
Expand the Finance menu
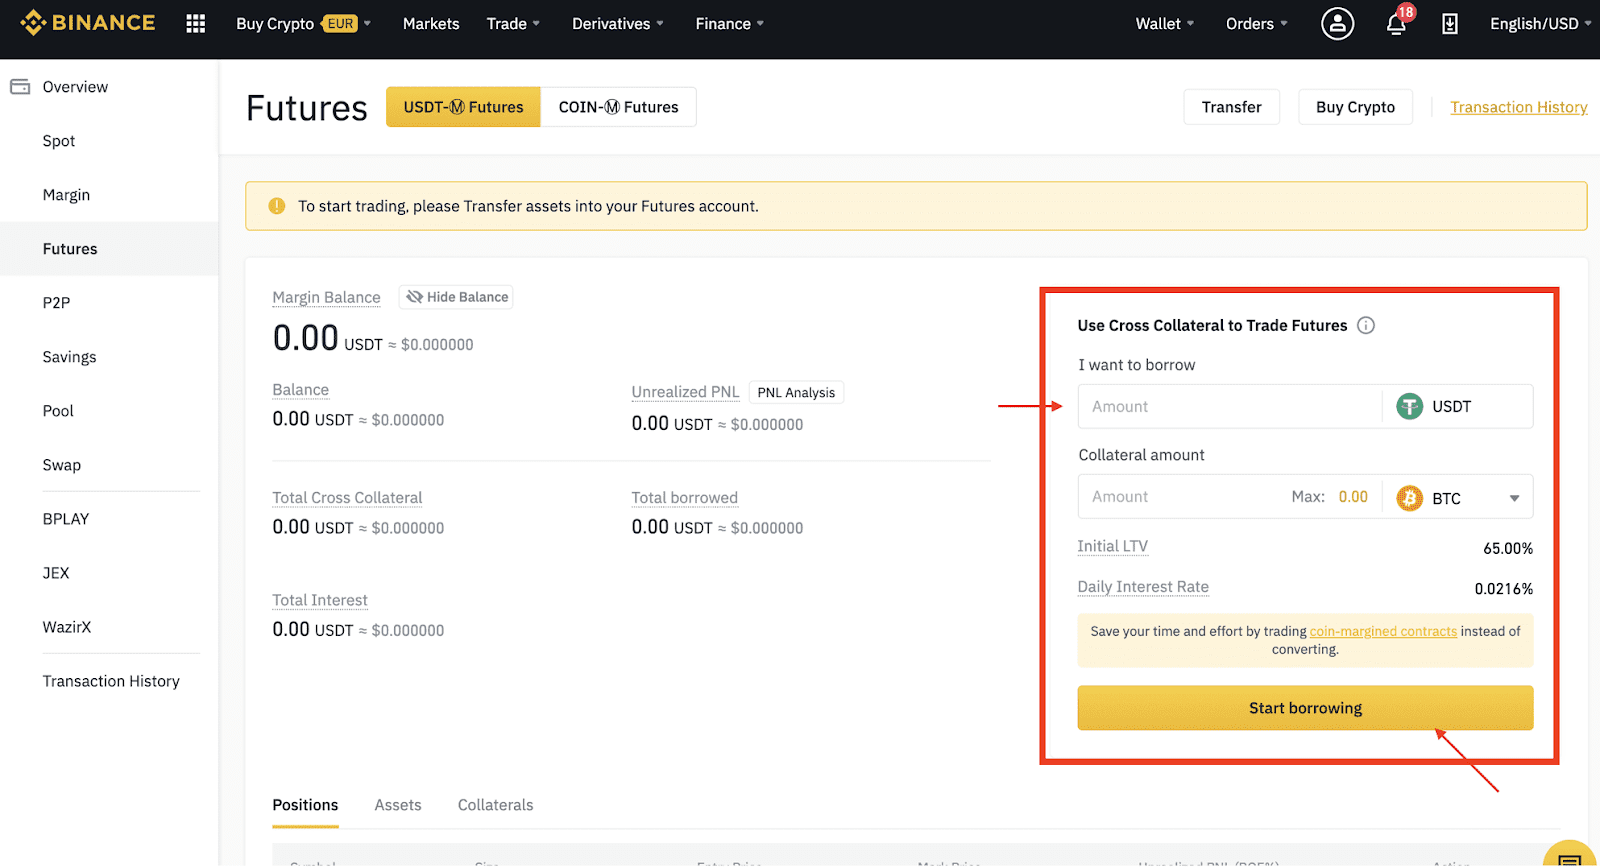pyautogui.click(x=729, y=23)
